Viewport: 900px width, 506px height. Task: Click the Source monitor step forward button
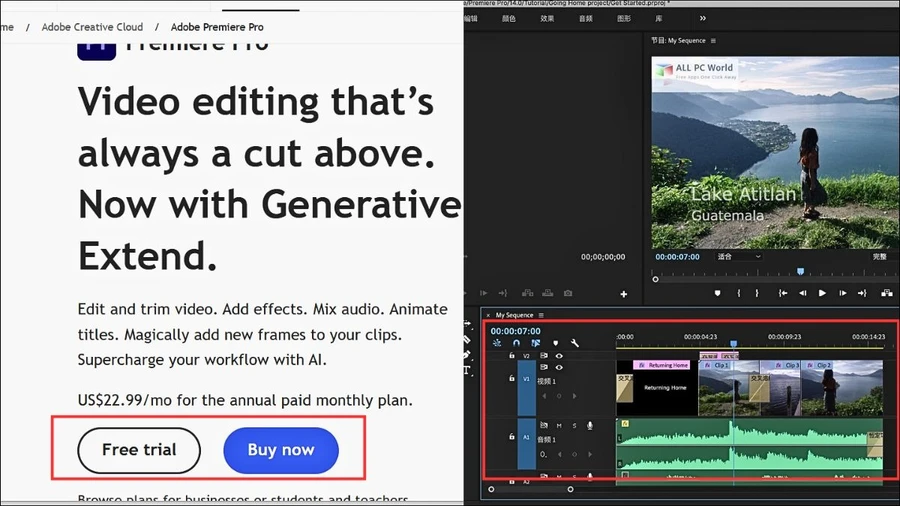483,293
